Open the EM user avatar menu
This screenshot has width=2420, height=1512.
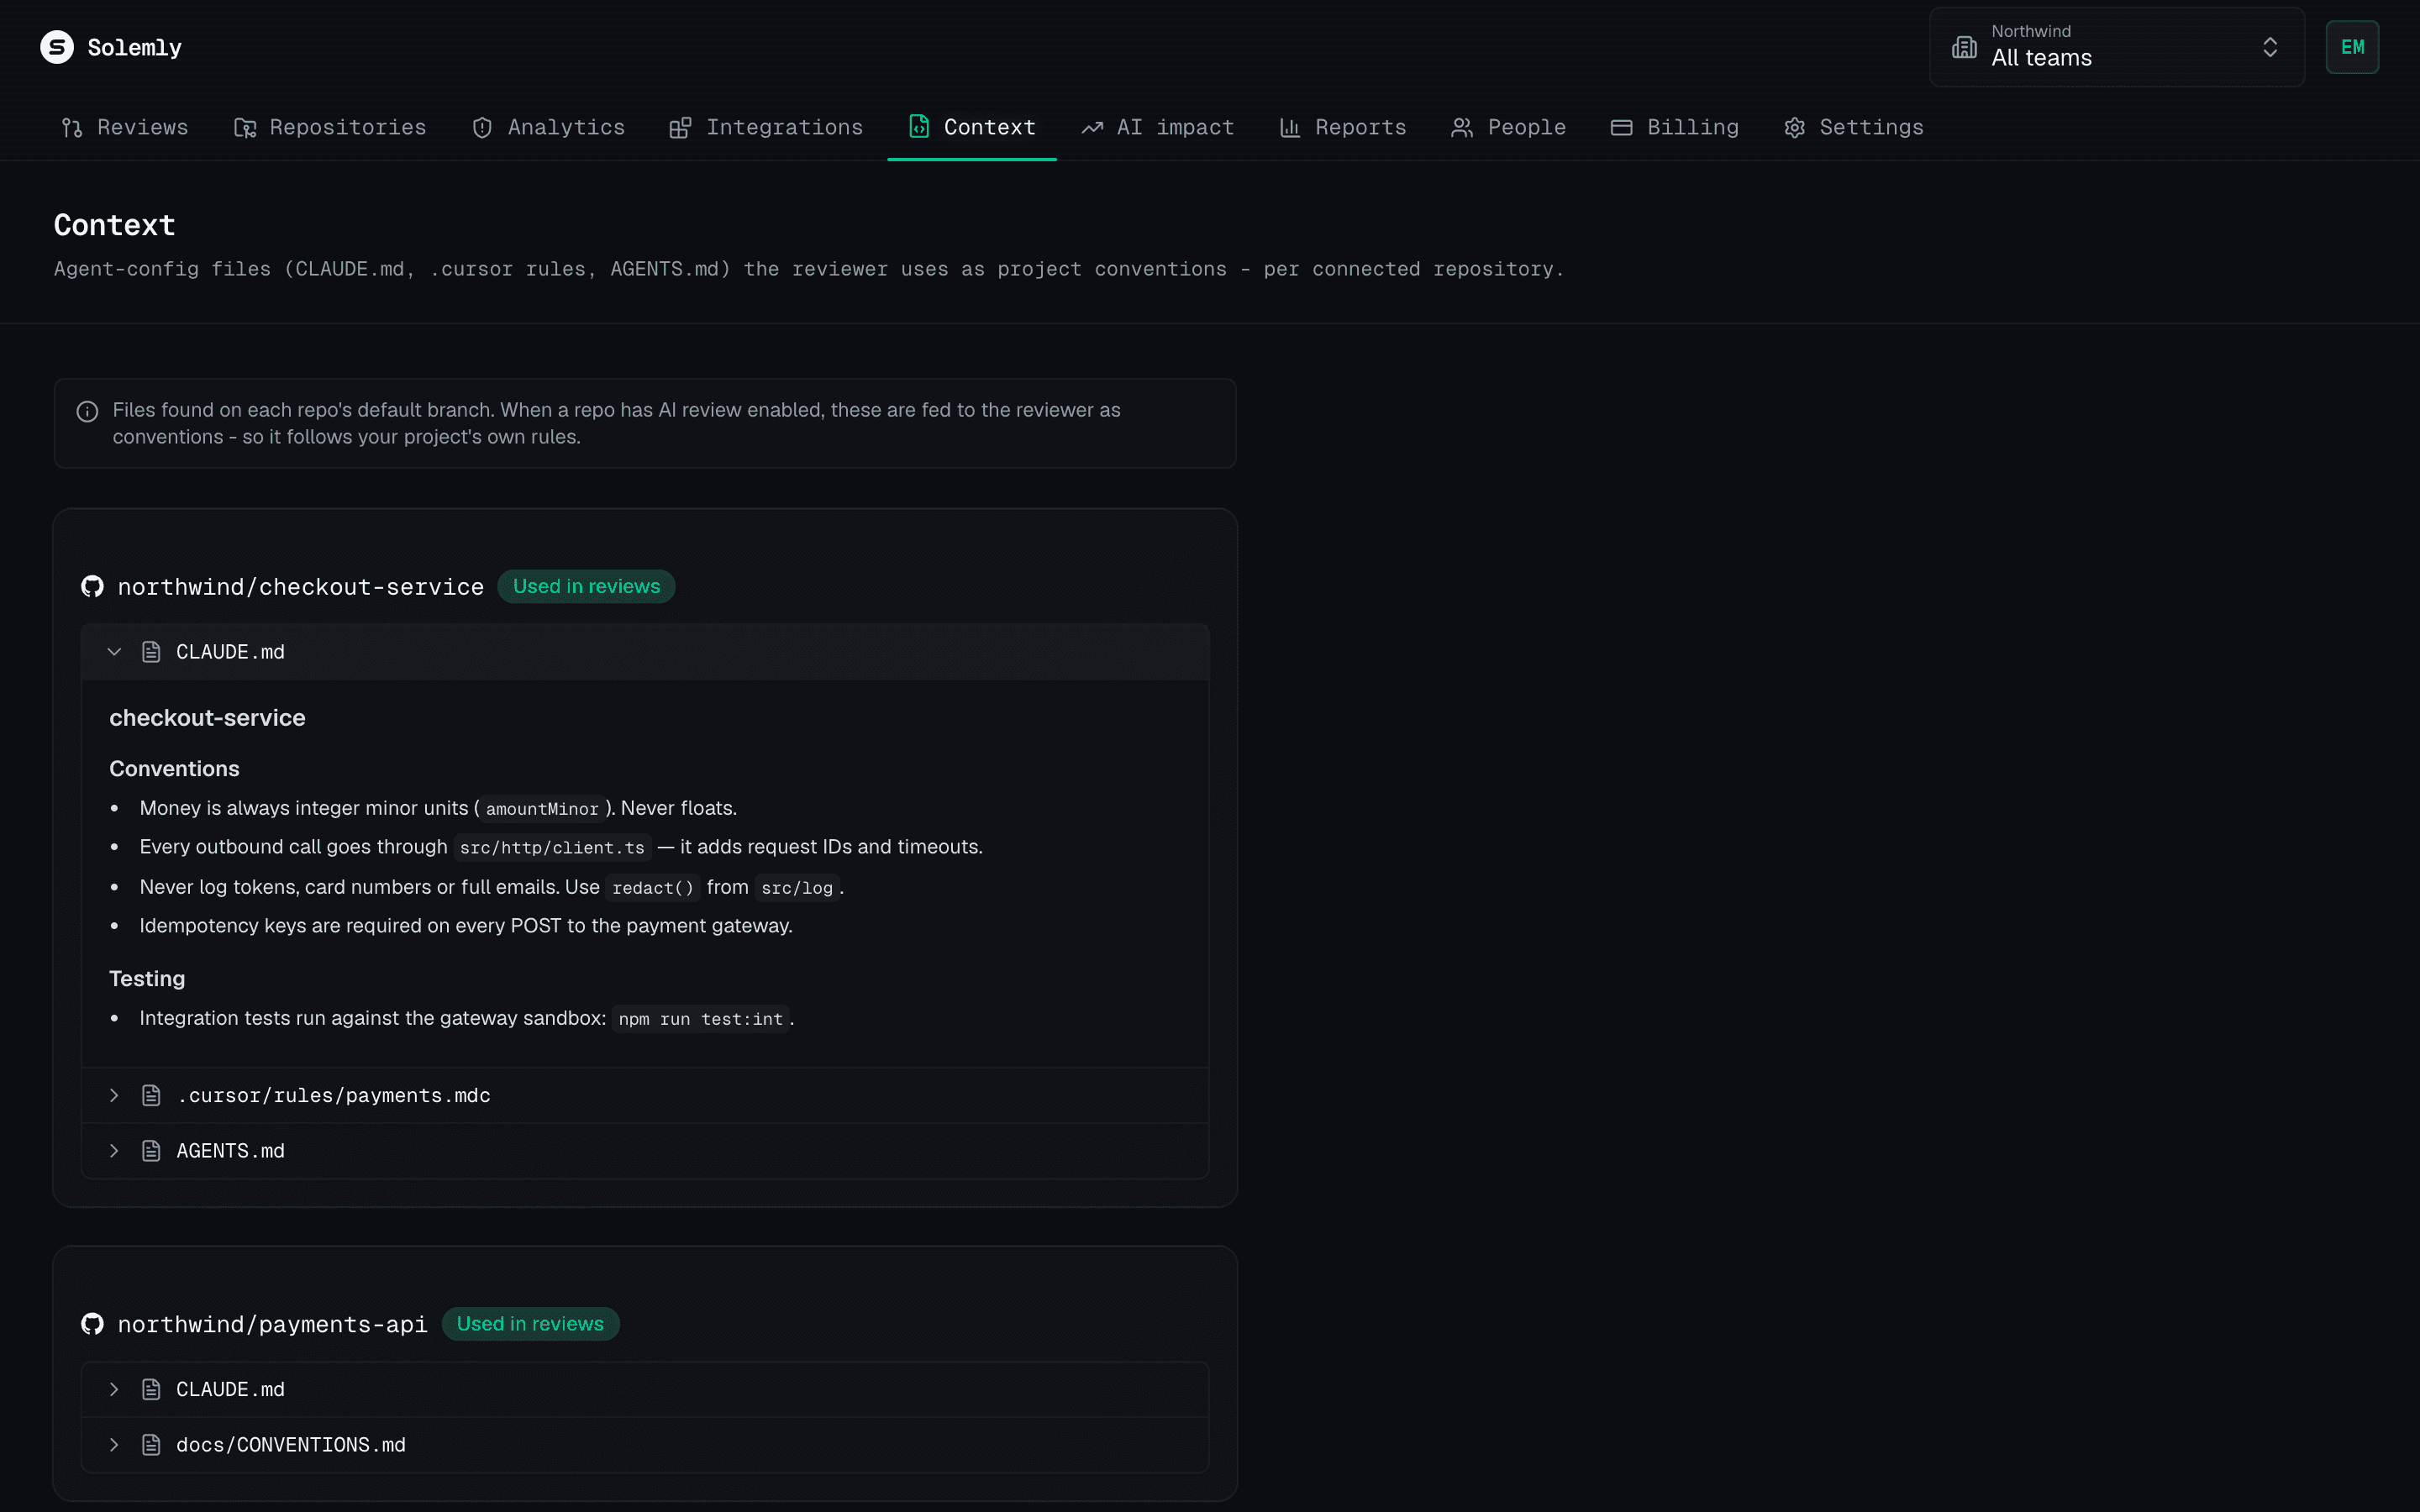[x=2352, y=47]
